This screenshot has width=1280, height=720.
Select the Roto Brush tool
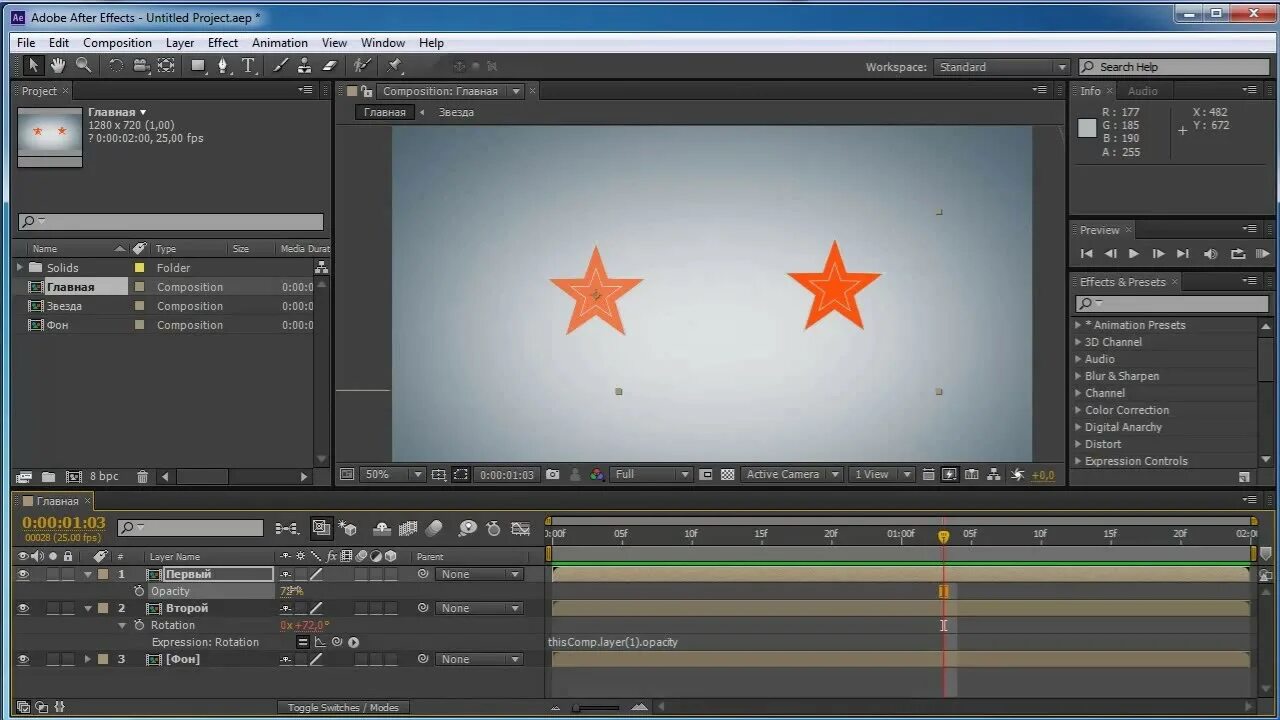pyautogui.click(x=362, y=66)
